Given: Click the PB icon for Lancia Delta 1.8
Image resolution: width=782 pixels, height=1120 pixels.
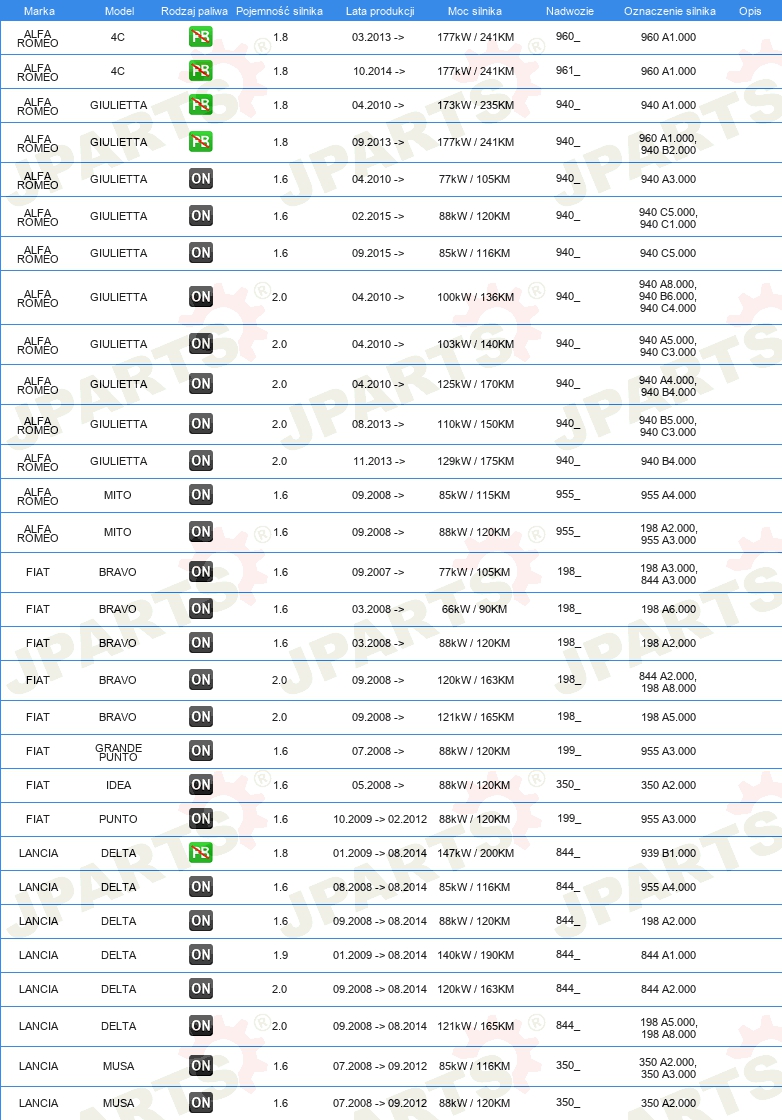Looking at the screenshot, I should (x=201, y=853).
